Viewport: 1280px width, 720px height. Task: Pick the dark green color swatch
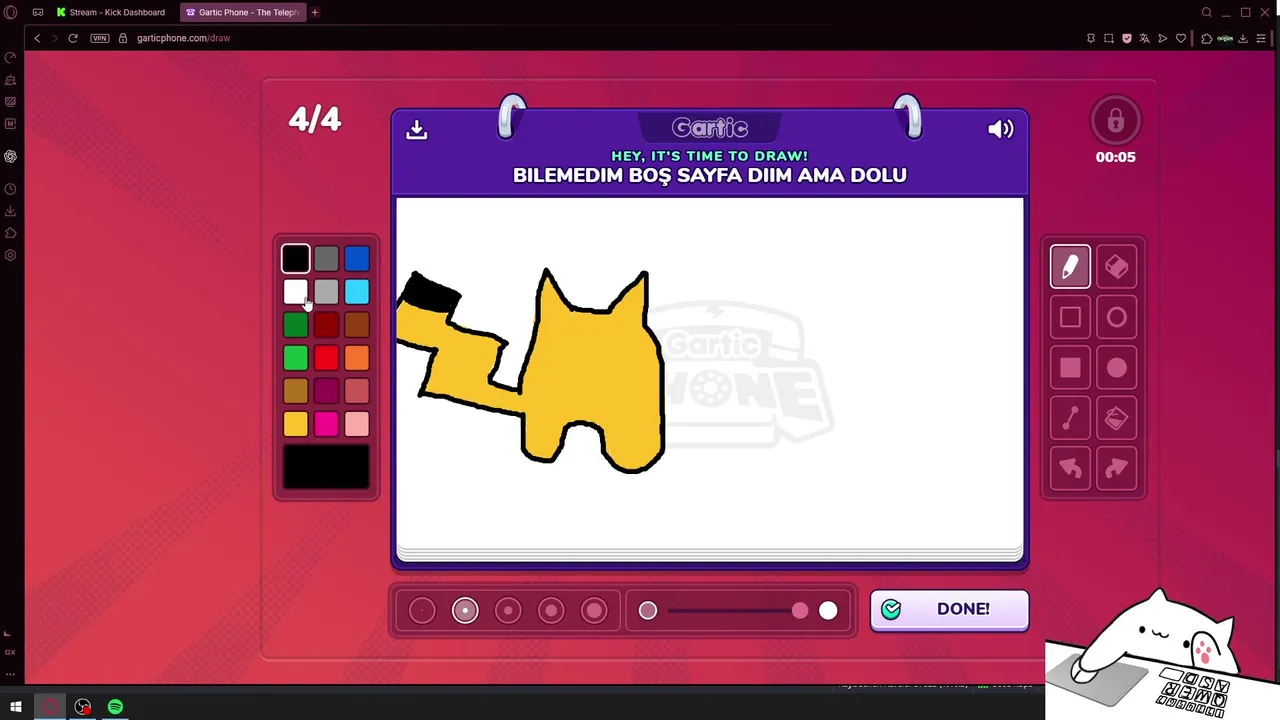(x=296, y=325)
